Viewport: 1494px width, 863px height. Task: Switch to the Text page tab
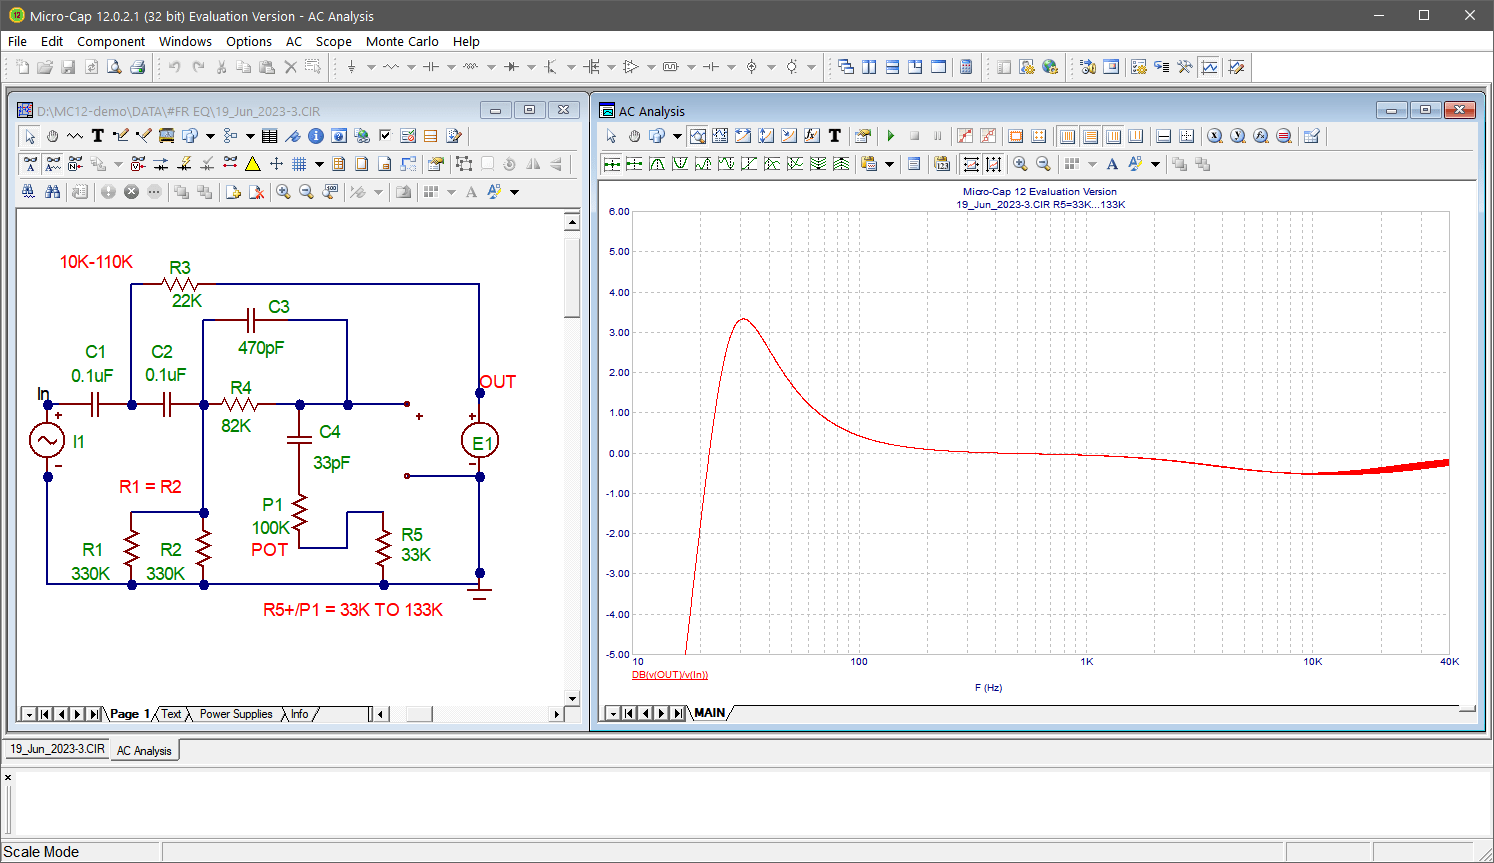point(172,714)
